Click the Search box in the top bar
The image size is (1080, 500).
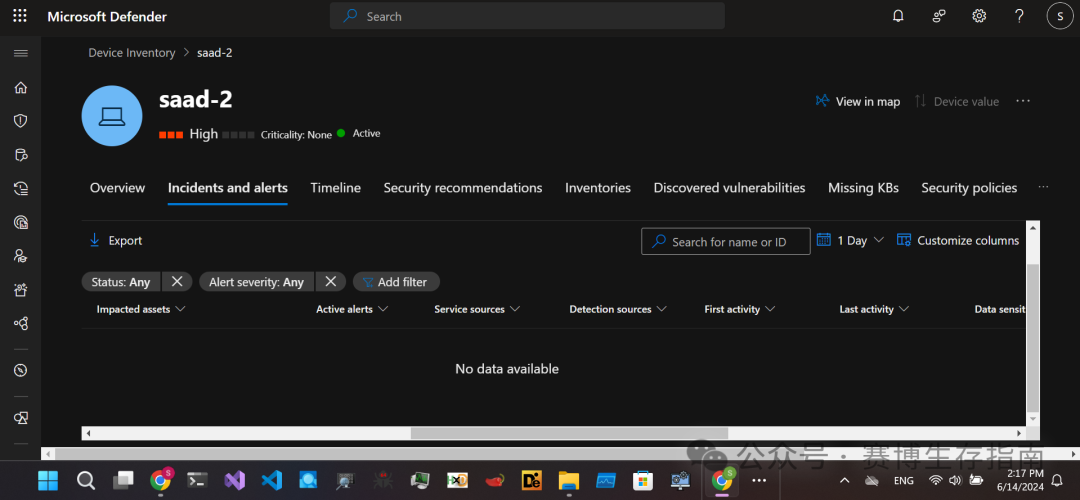(x=527, y=16)
